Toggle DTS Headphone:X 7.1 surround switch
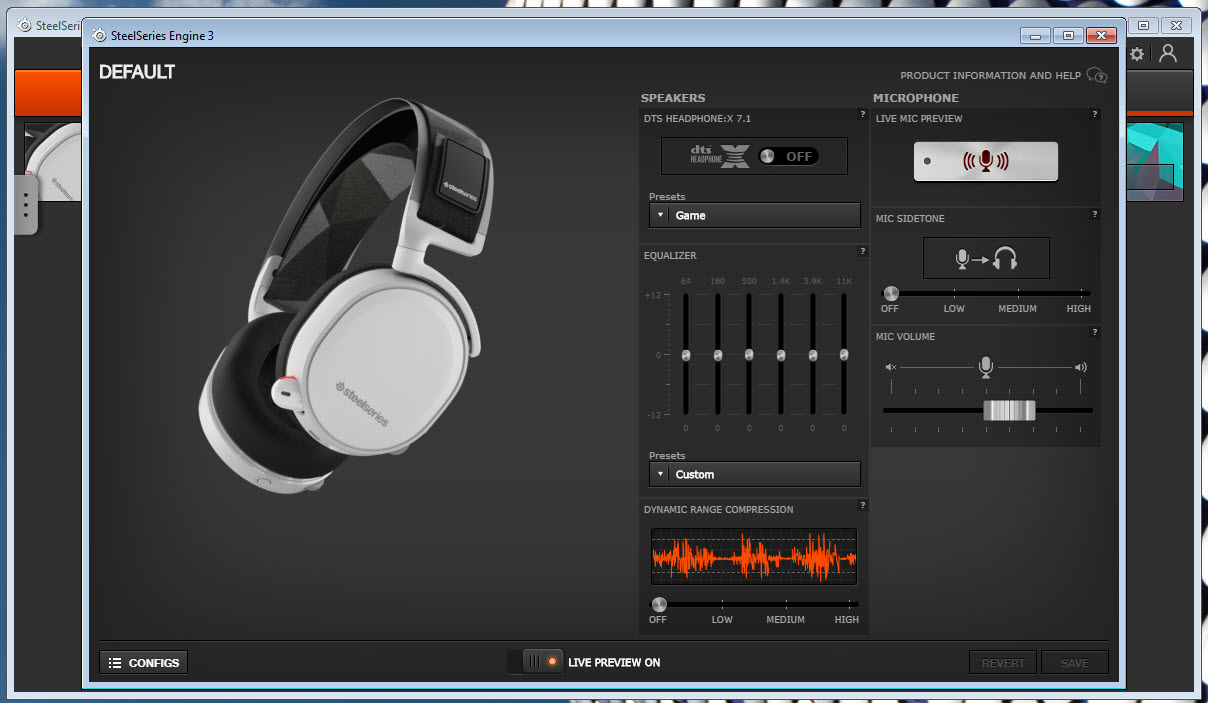 point(788,156)
